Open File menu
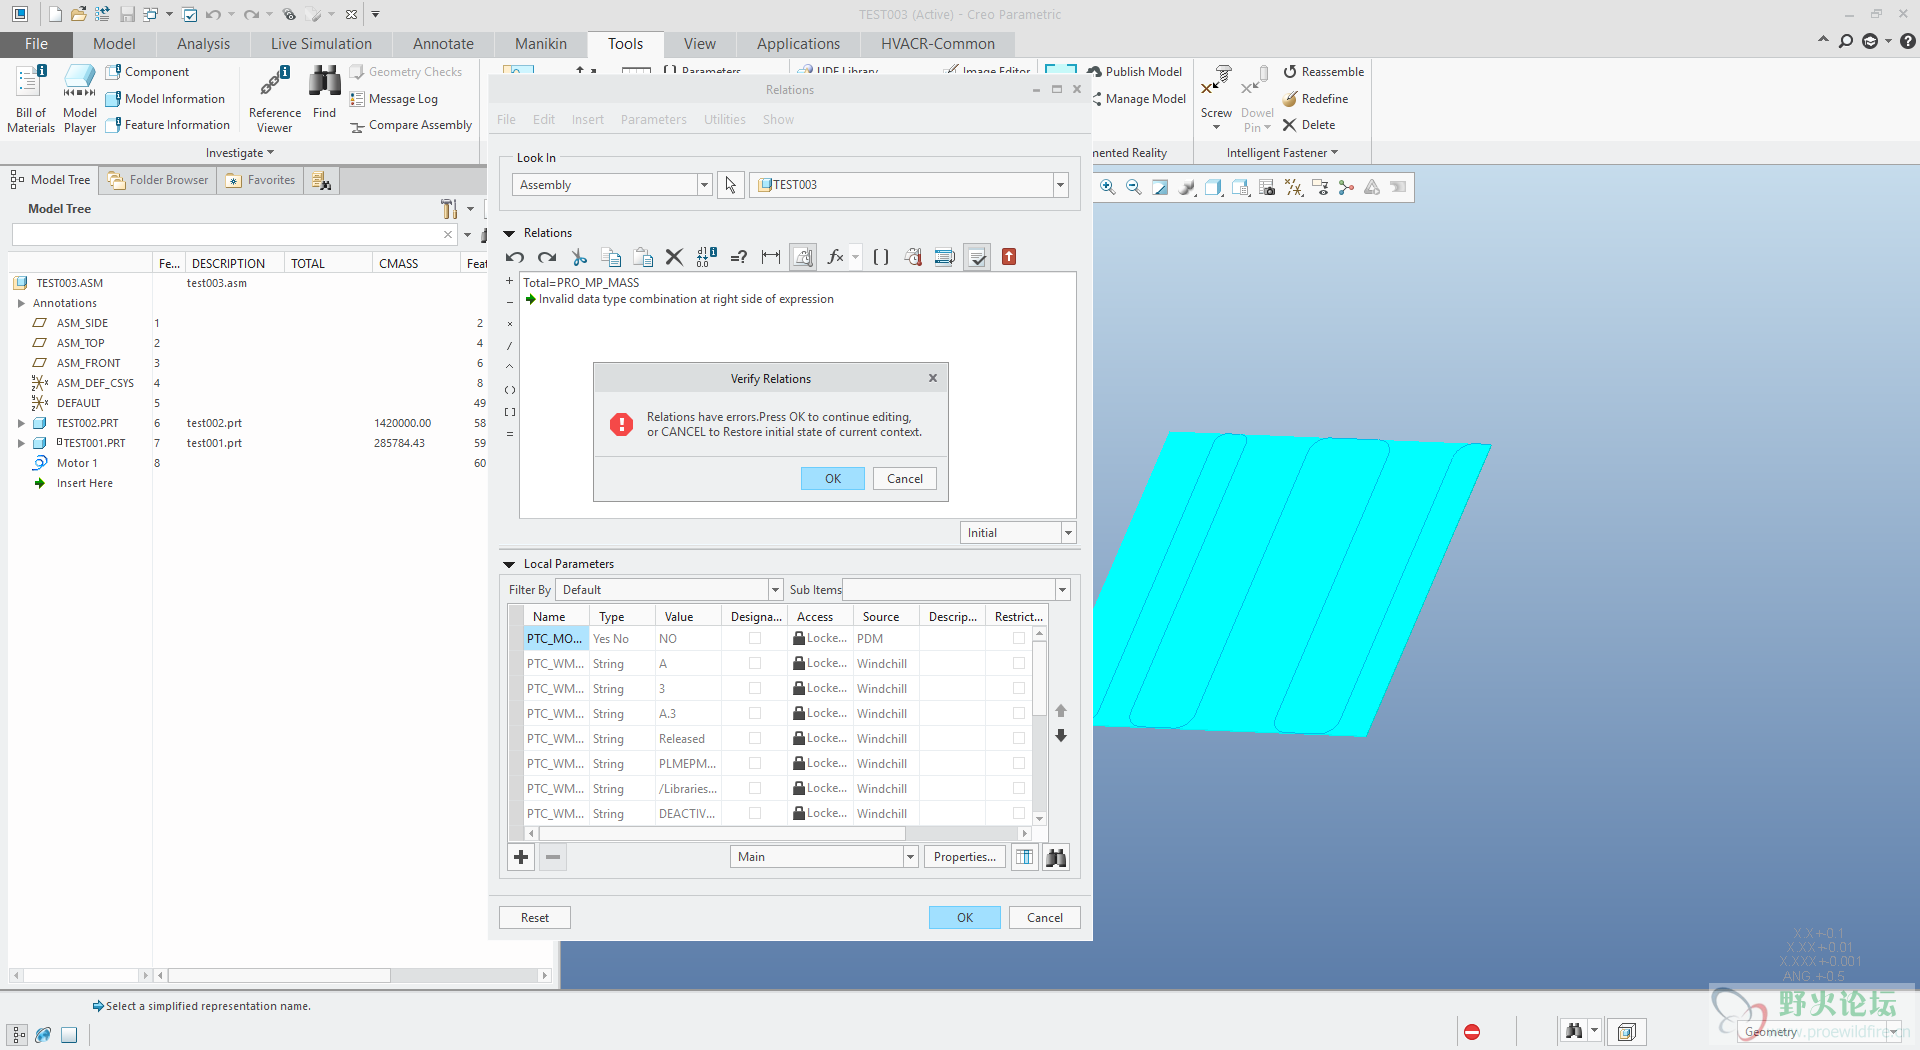Image resolution: width=1920 pixels, height=1050 pixels. click(36, 44)
